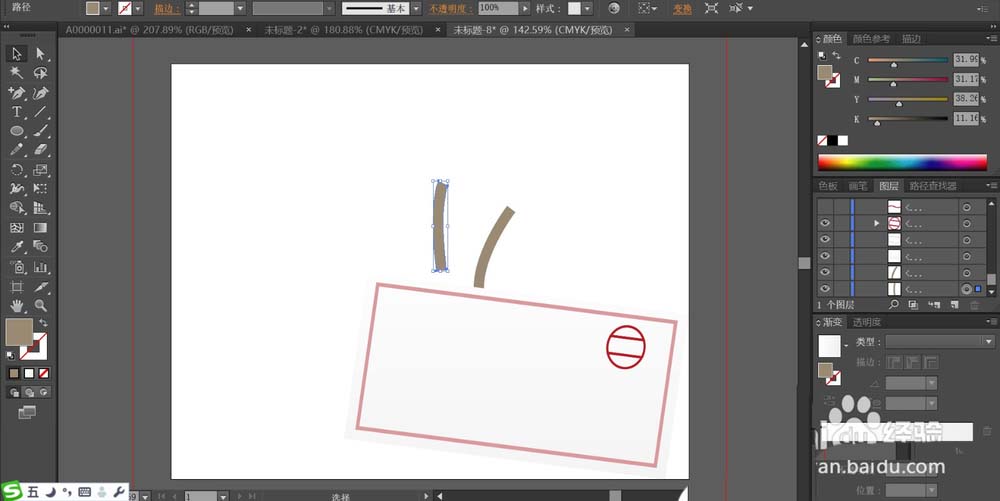Select the Zoom magnifier tool
Image resolution: width=1000 pixels, height=501 pixels.
pos(40,306)
